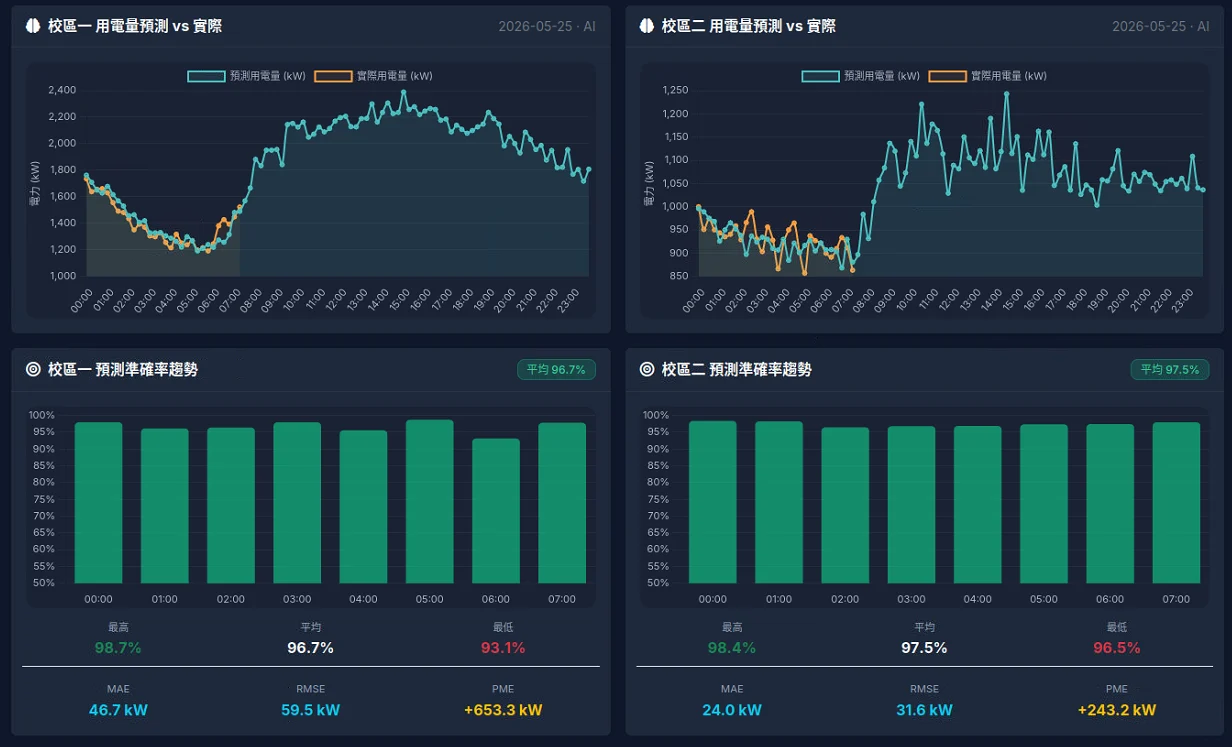The height and width of the screenshot is (747, 1232).
Task: Select the 06:00 bar in 校區一 accuracy chart
Action: tap(496, 511)
